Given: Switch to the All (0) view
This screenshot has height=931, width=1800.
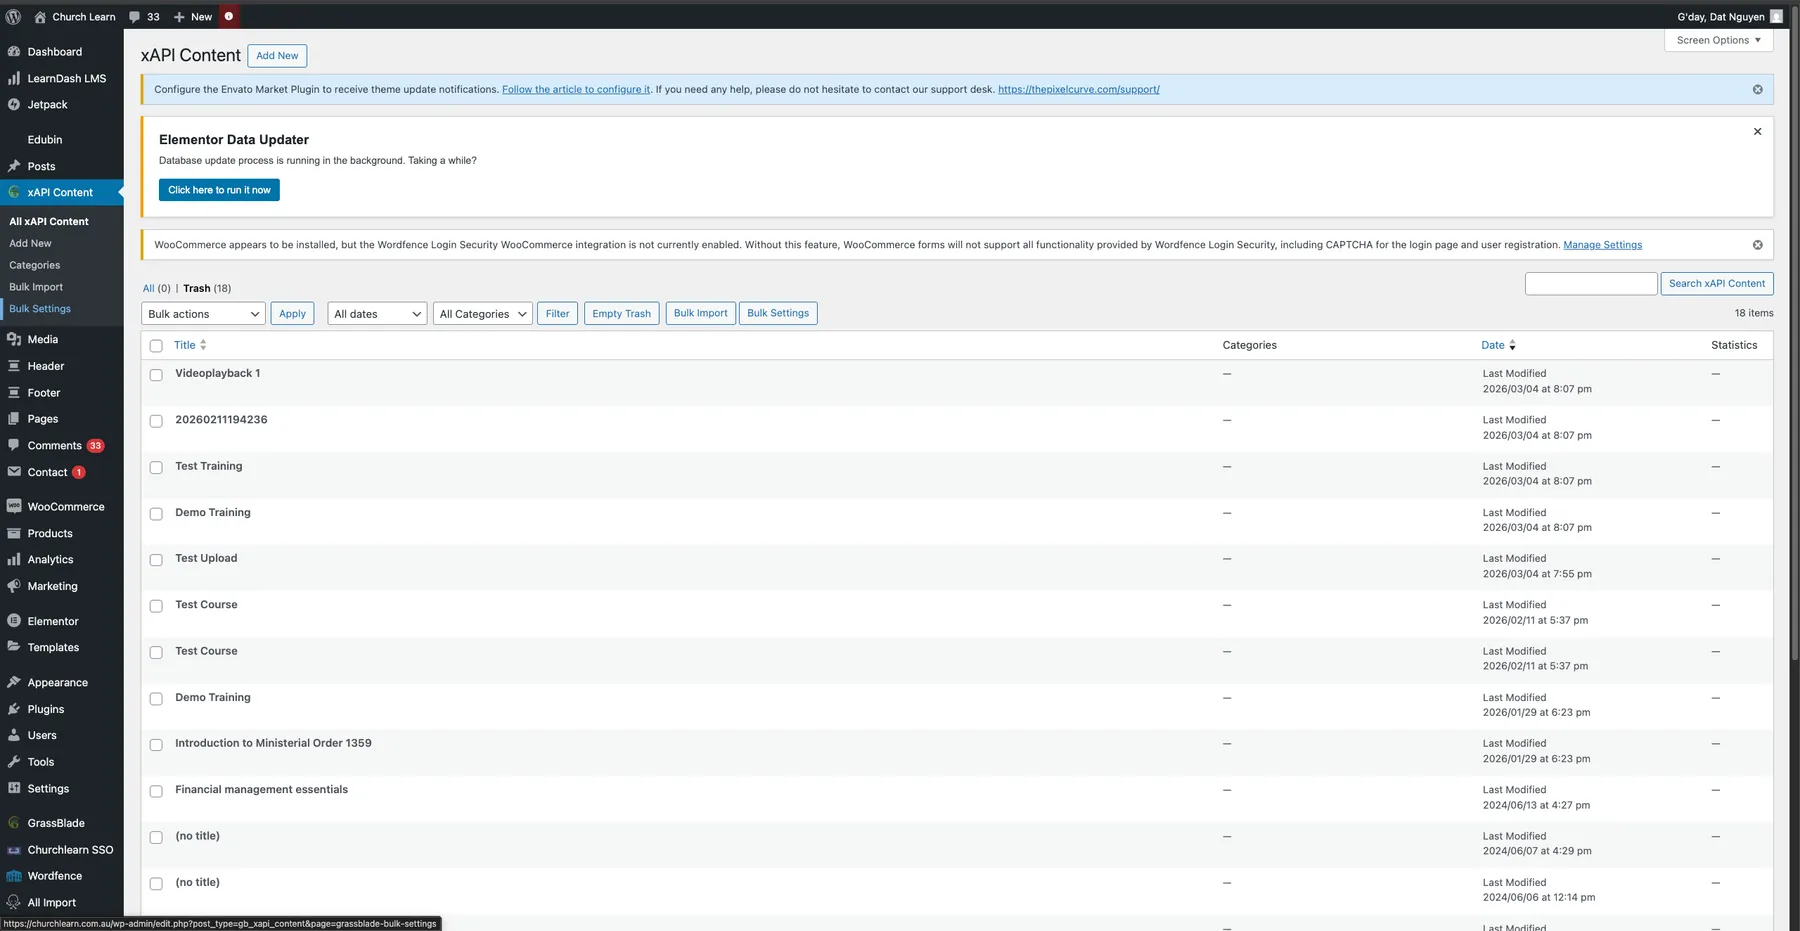Looking at the screenshot, I should pos(157,288).
